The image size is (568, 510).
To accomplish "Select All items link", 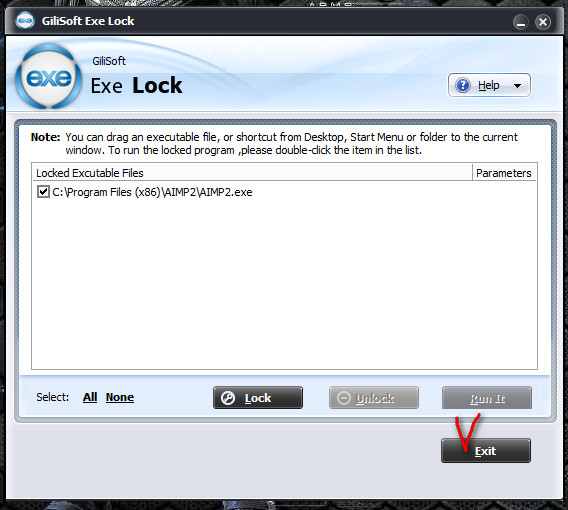I will click(90, 397).
